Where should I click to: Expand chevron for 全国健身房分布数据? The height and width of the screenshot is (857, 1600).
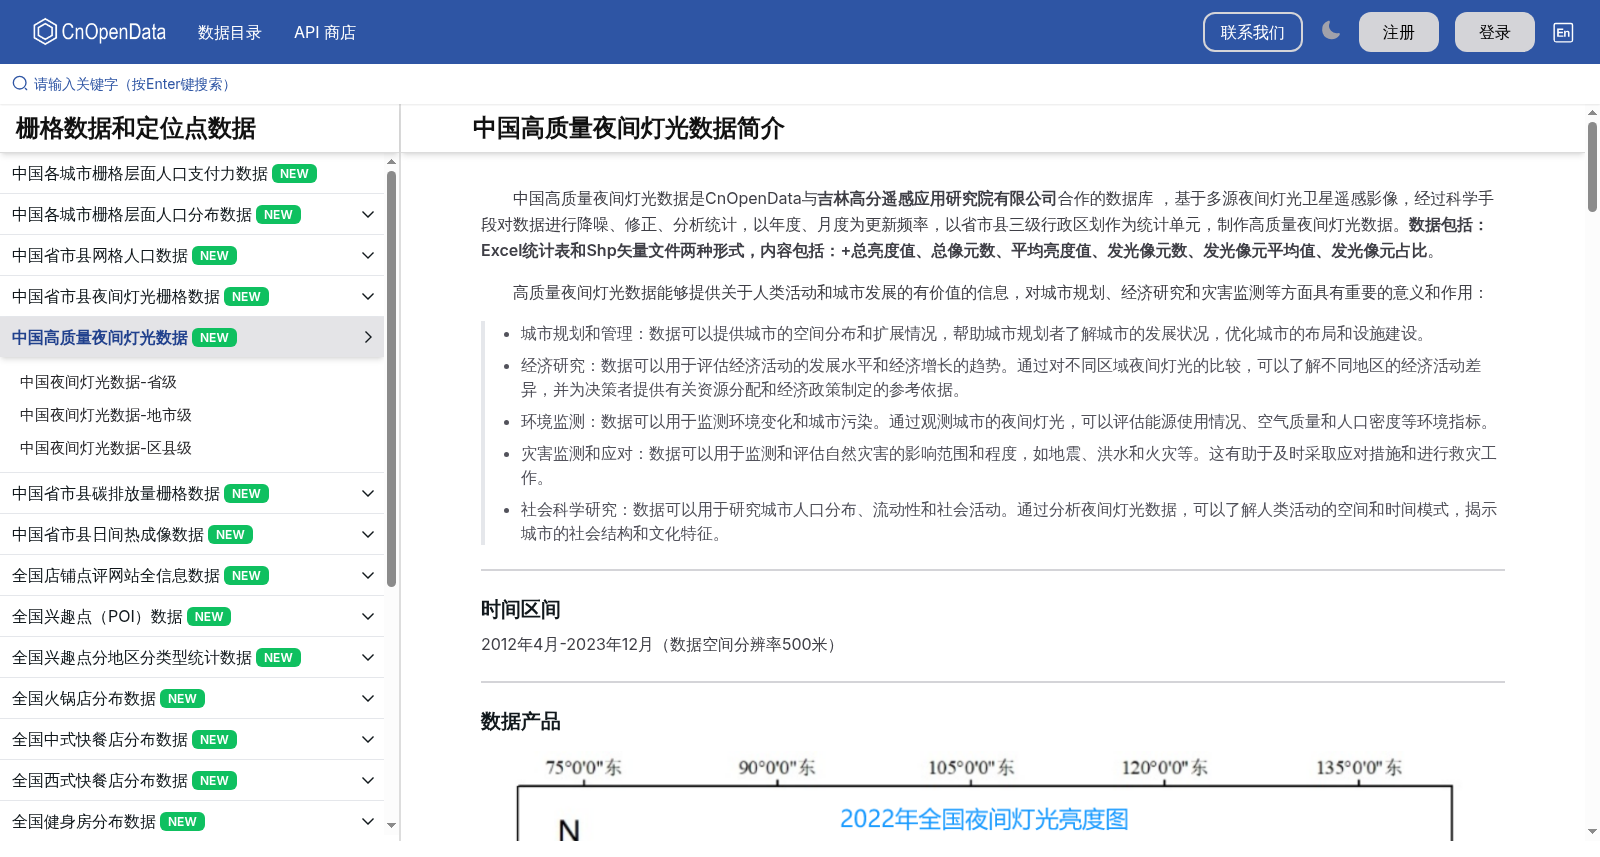tap(368, 822)
